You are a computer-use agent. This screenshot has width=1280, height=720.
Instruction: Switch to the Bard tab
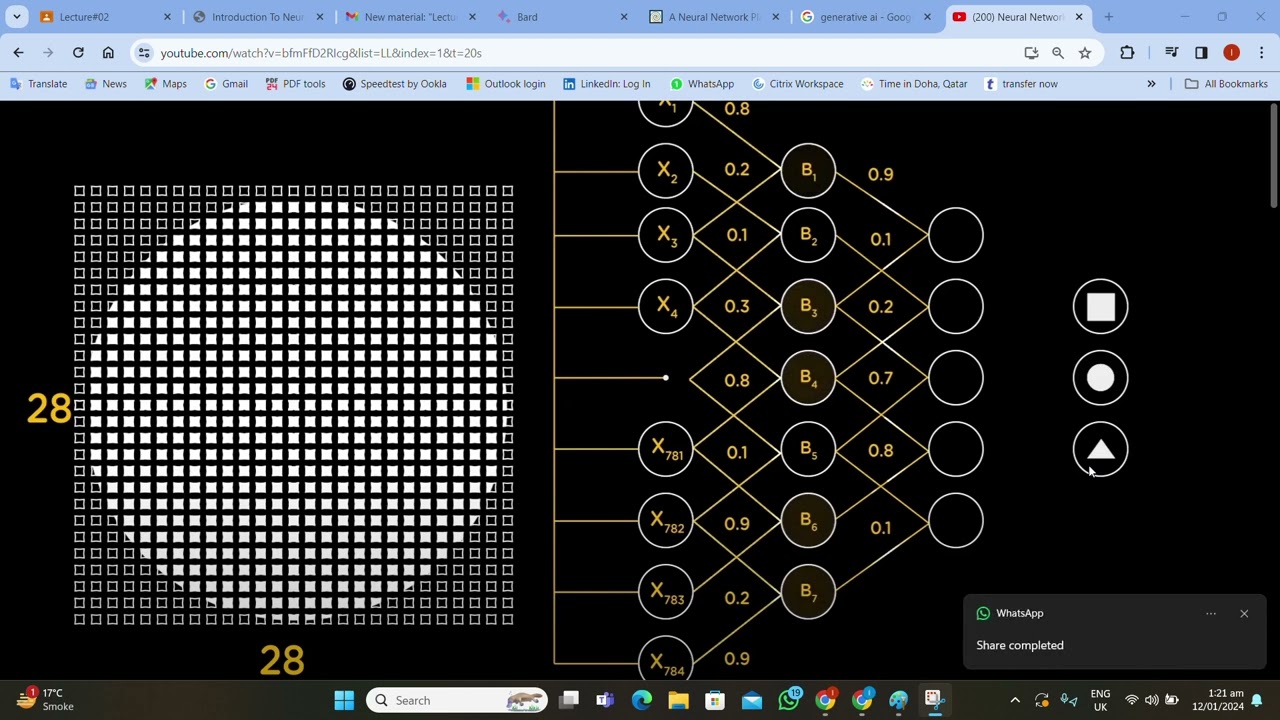[560, 17]
